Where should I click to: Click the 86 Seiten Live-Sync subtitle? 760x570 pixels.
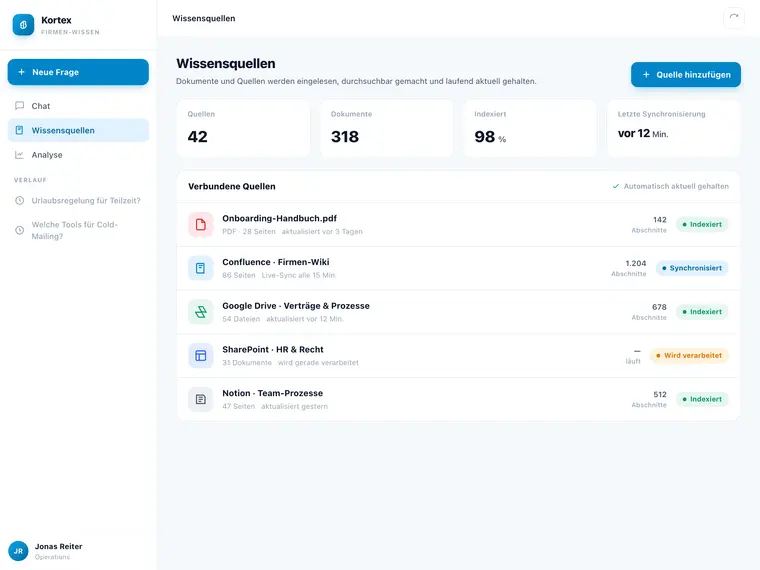(x=279, y=275)
